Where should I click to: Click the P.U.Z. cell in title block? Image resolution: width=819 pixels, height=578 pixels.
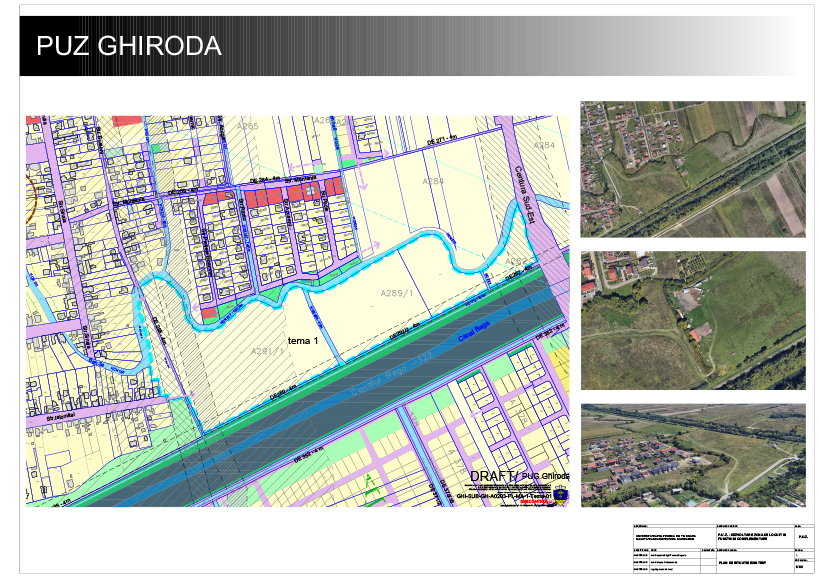pyautogui.click(x=805, y=538)
